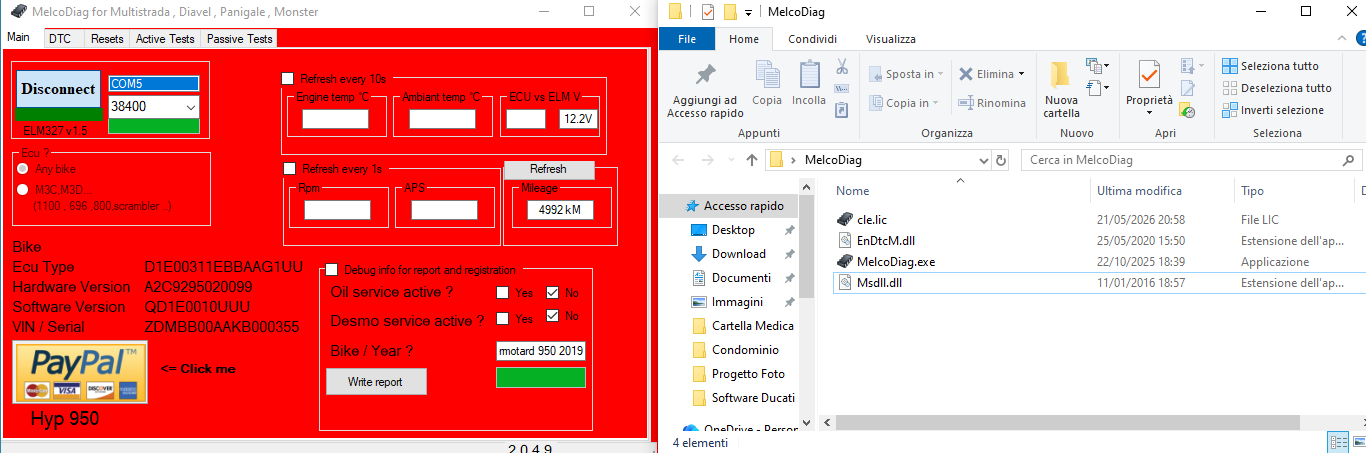Click the PayPal donate image
This screenshot has height=453, width=1366.
[x=80, y=372]
